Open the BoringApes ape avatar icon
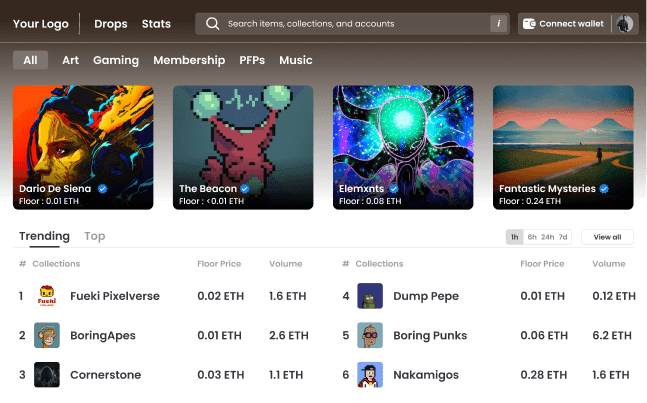647x403 pixels. point(47,335)
